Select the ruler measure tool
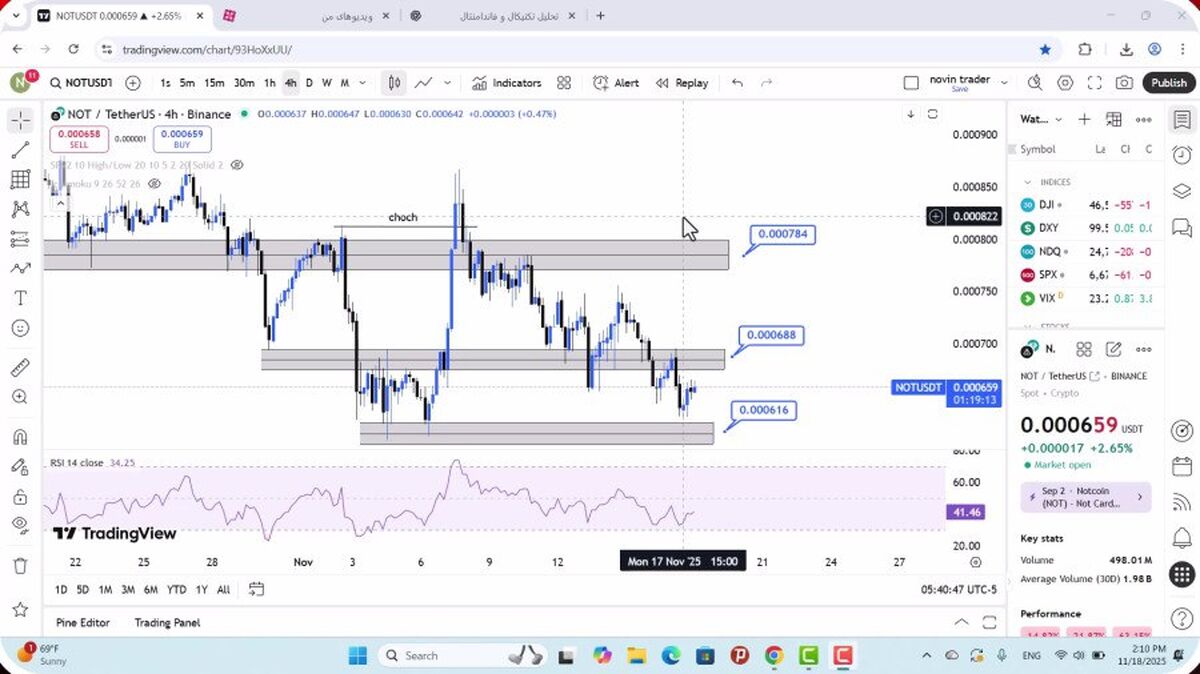The height and width of the screenshot is (674, 1200). (20, 367)
